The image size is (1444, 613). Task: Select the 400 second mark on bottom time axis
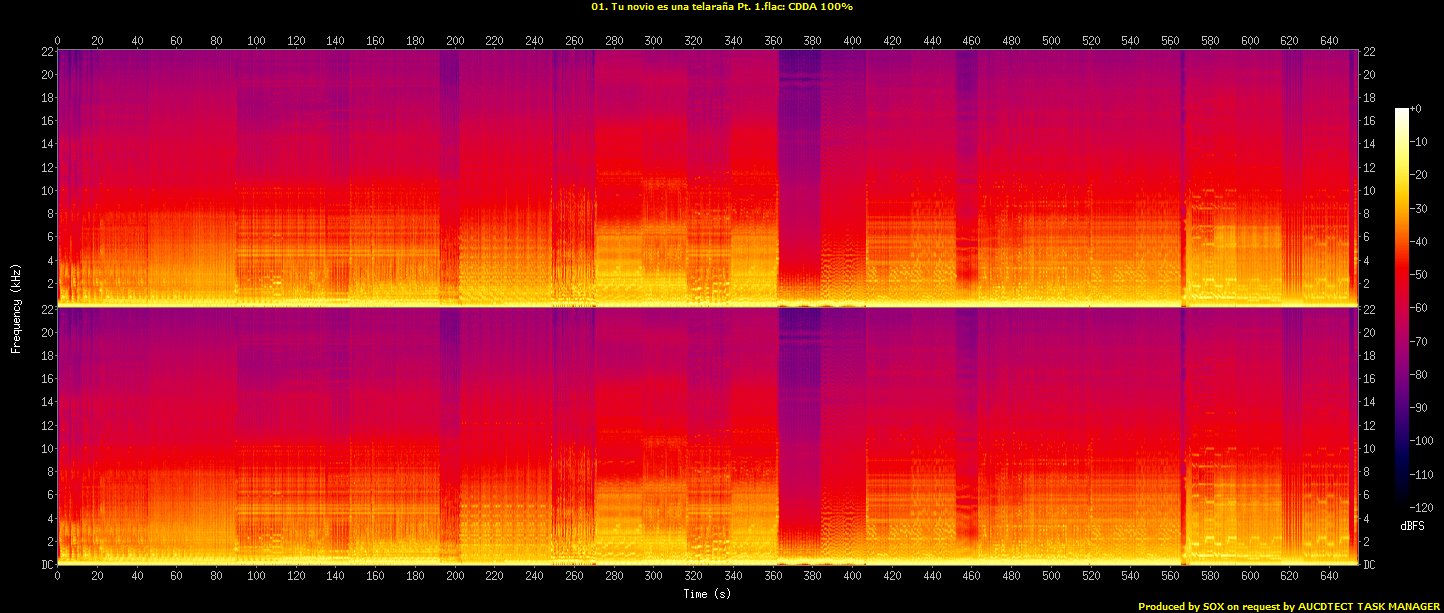(x=853, y=577)
